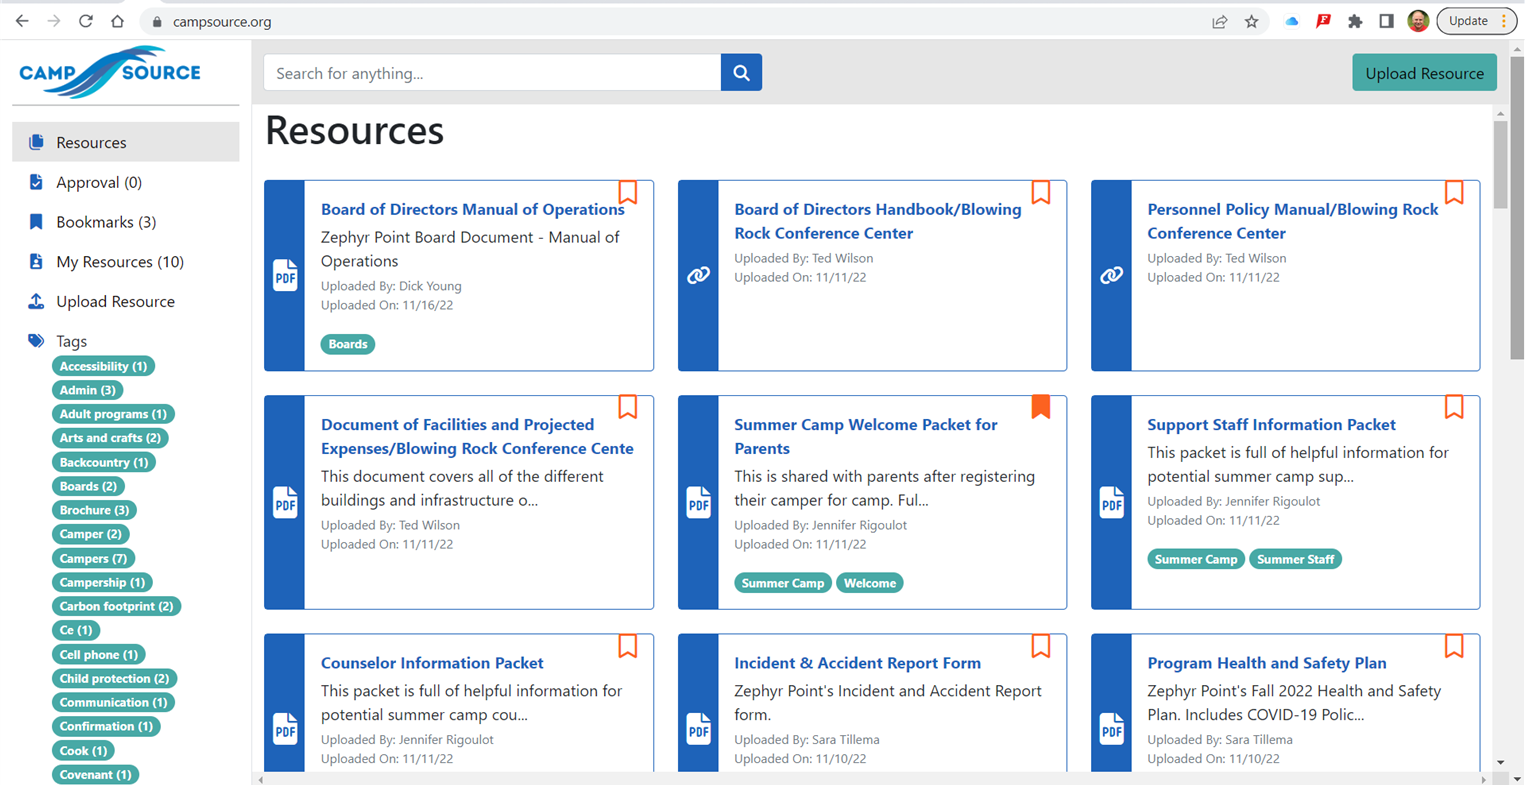Click the blue search magnifier button
This screenshot has width=1525, height=785.
(x=741, y=73)
